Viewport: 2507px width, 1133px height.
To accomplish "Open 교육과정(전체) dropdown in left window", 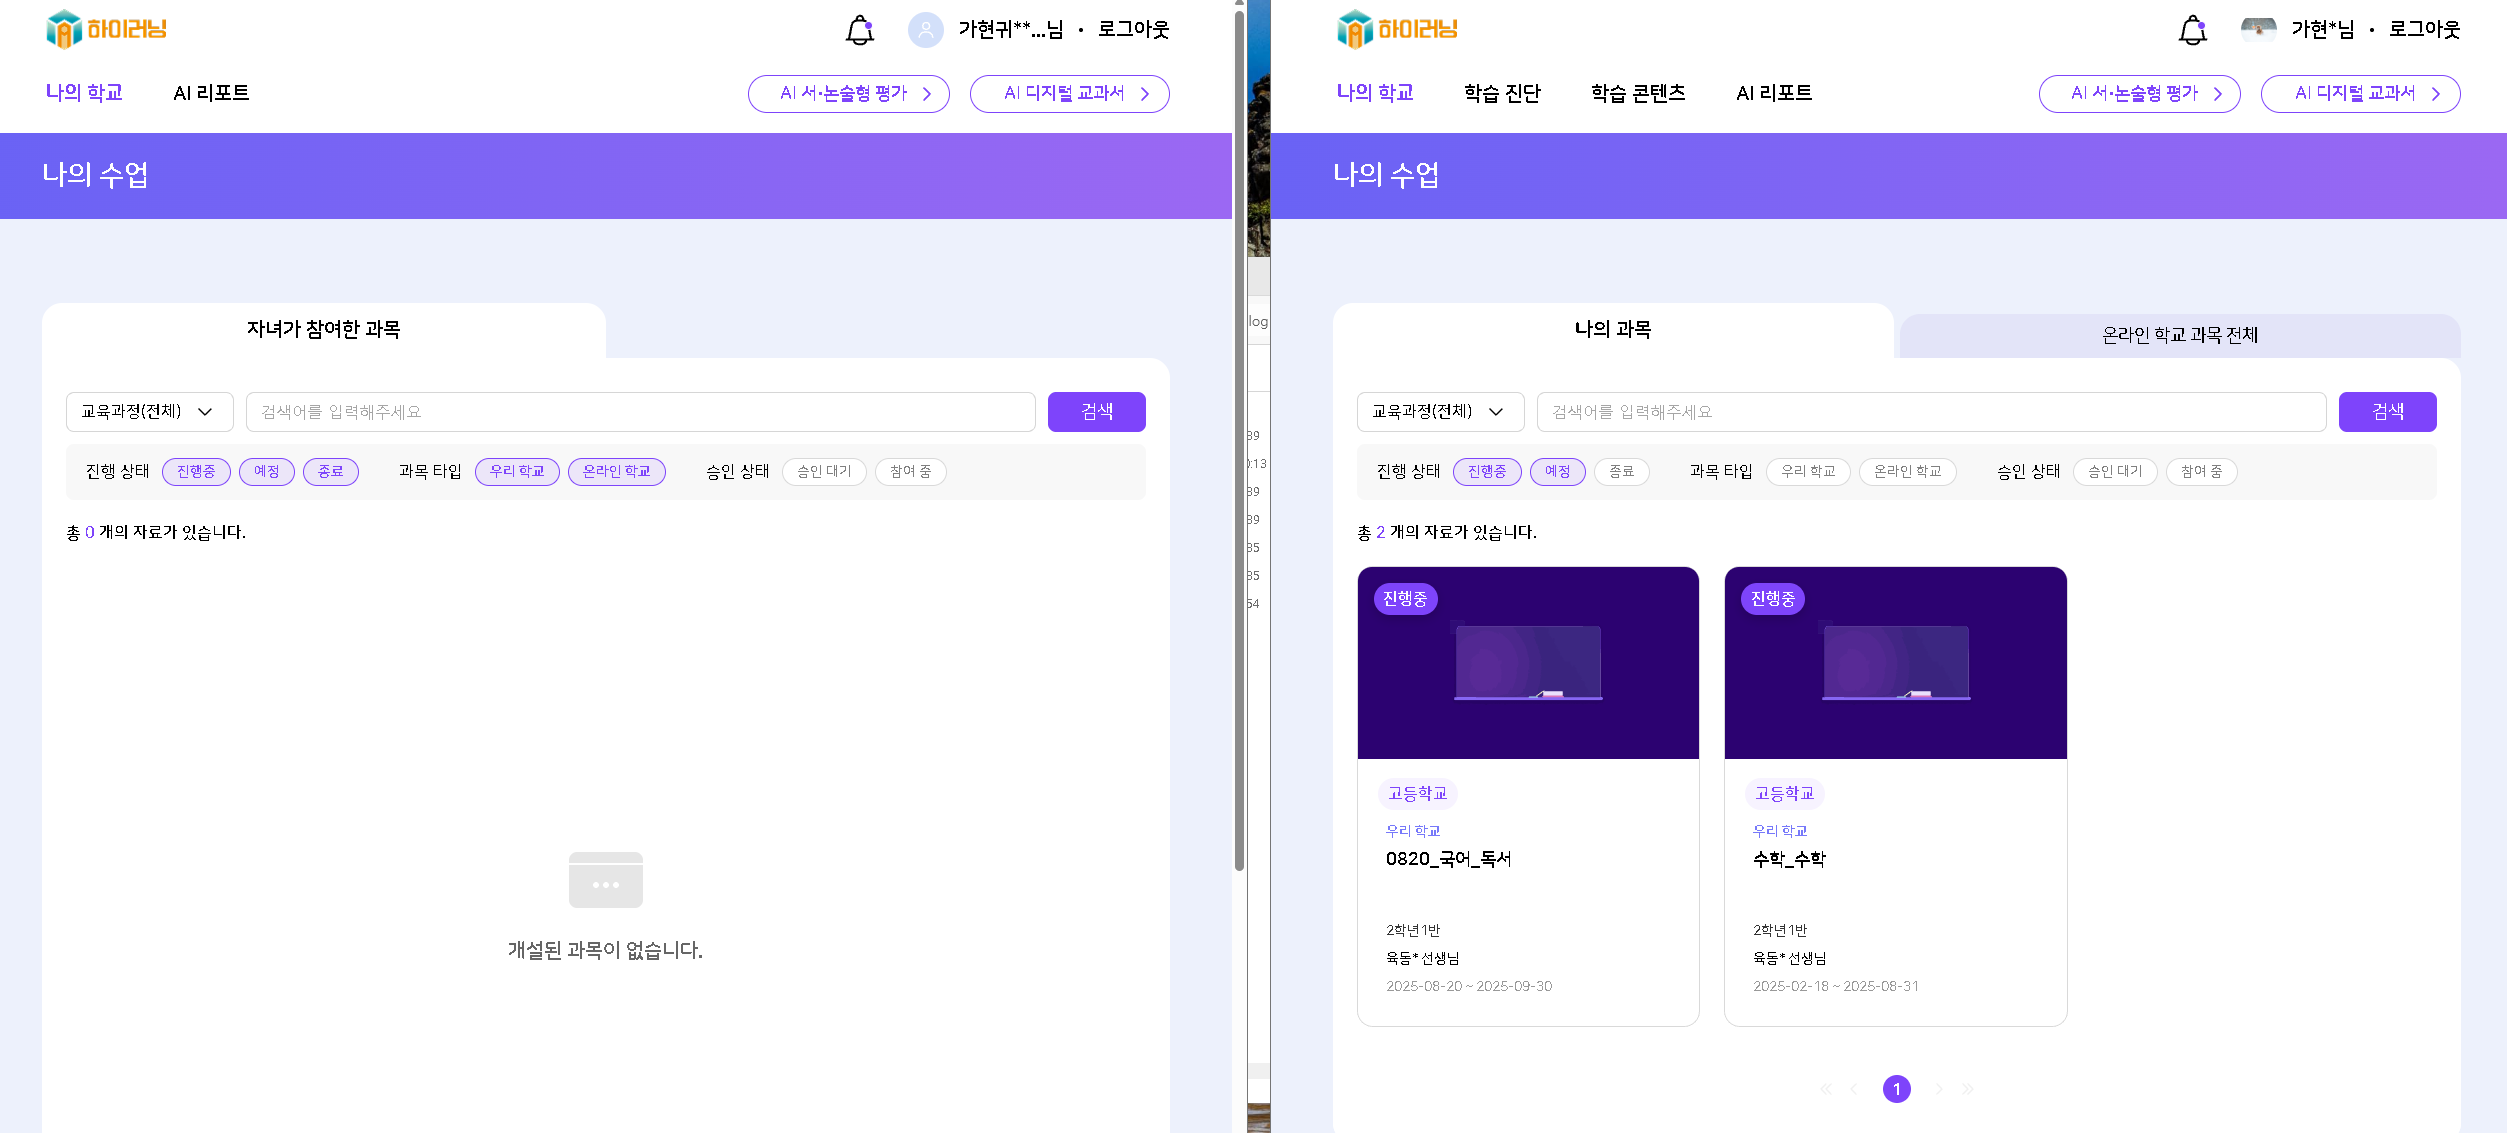I will click(149, 412).
